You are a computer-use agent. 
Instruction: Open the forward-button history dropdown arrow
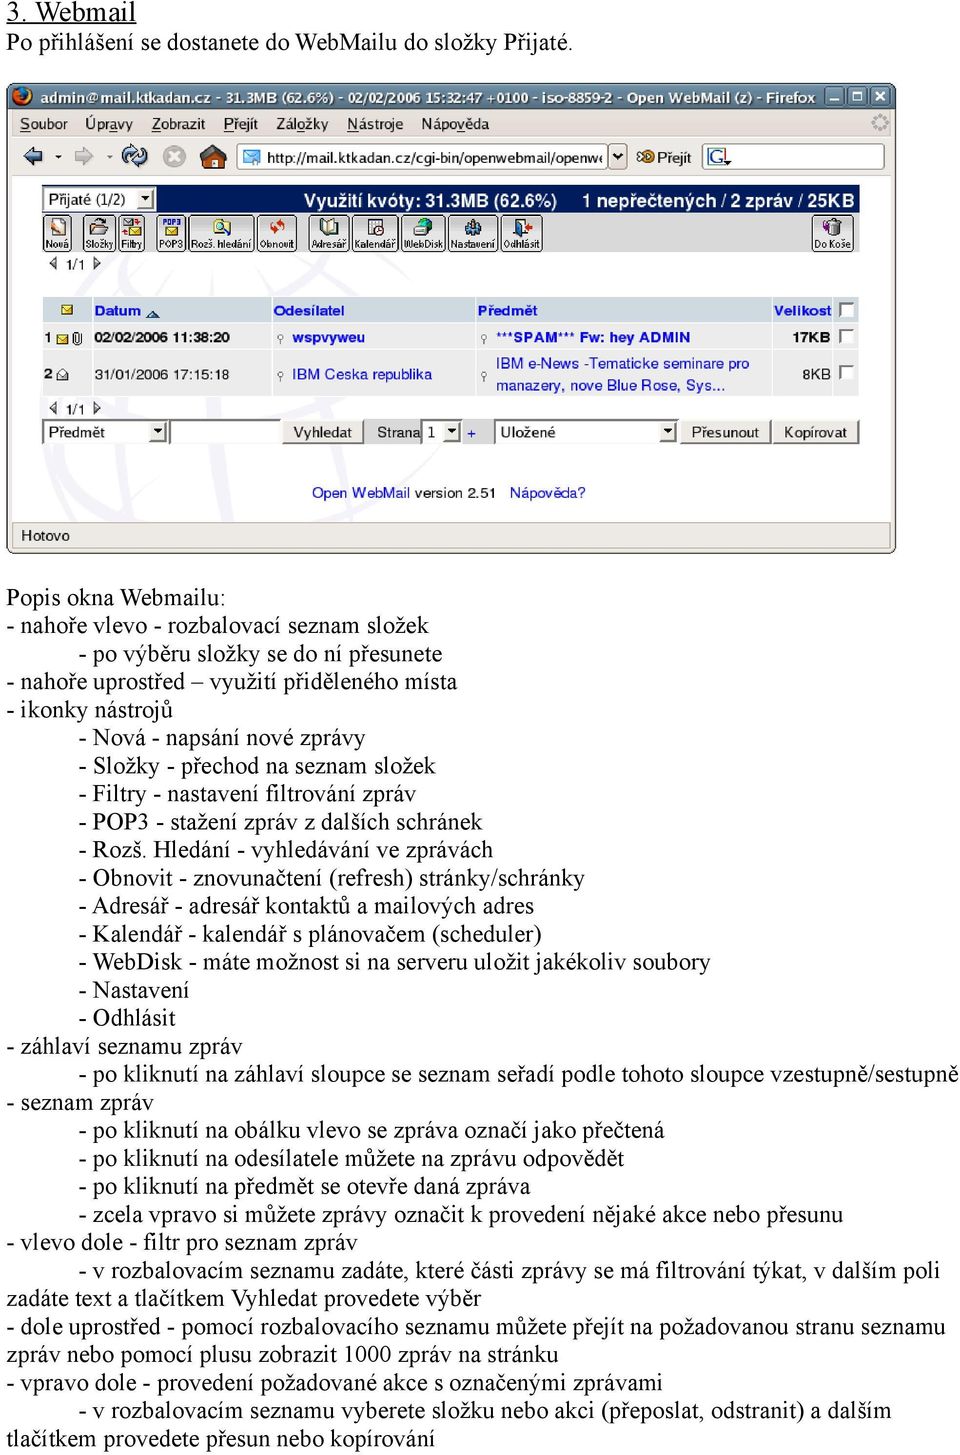point(109,157)
